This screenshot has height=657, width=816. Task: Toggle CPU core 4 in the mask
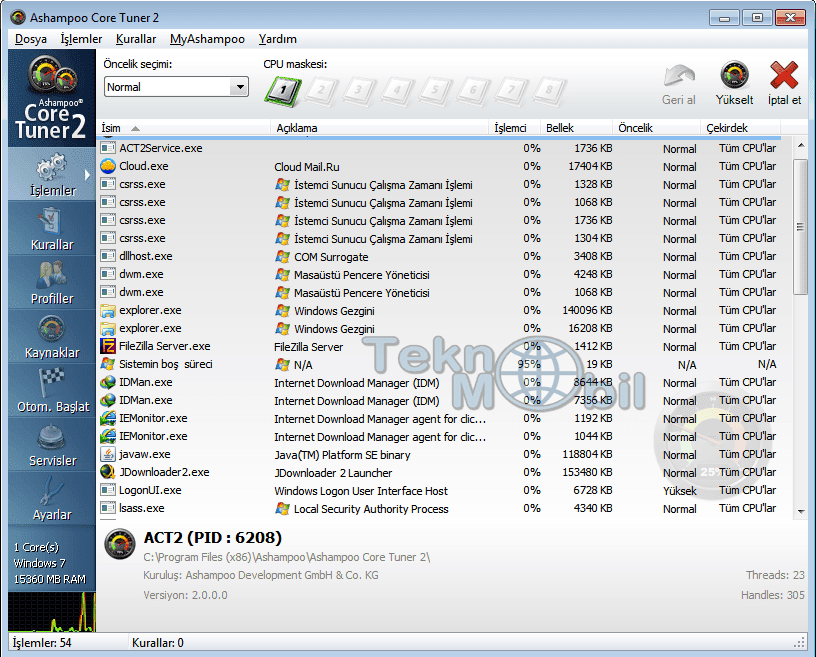click(x=397, y=91)
